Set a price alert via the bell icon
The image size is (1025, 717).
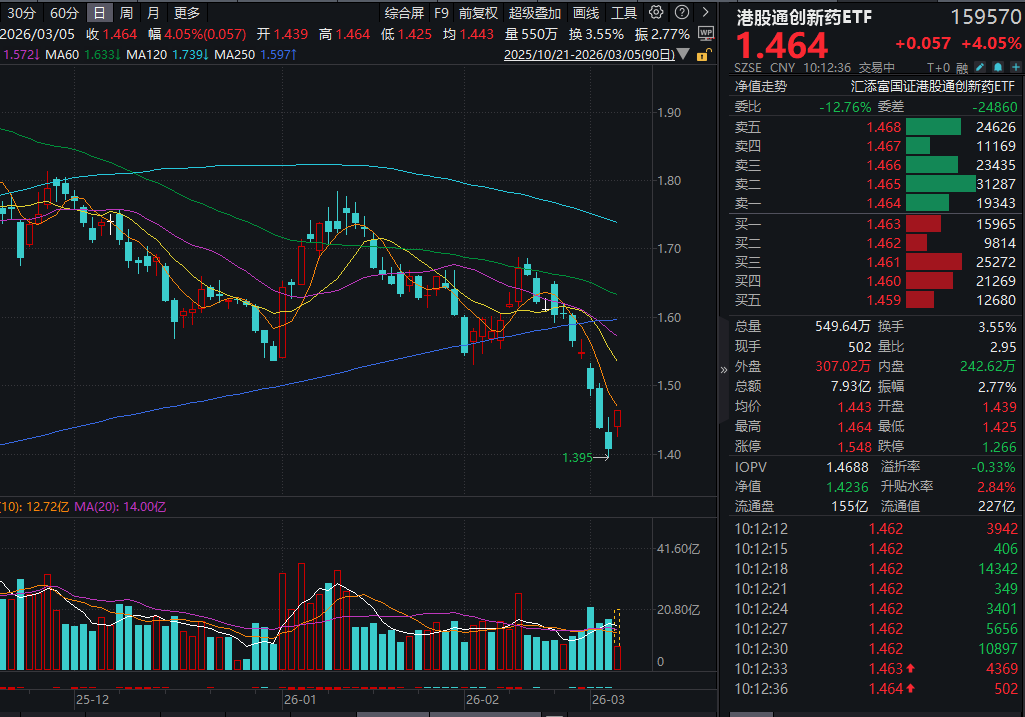point(998,66)
